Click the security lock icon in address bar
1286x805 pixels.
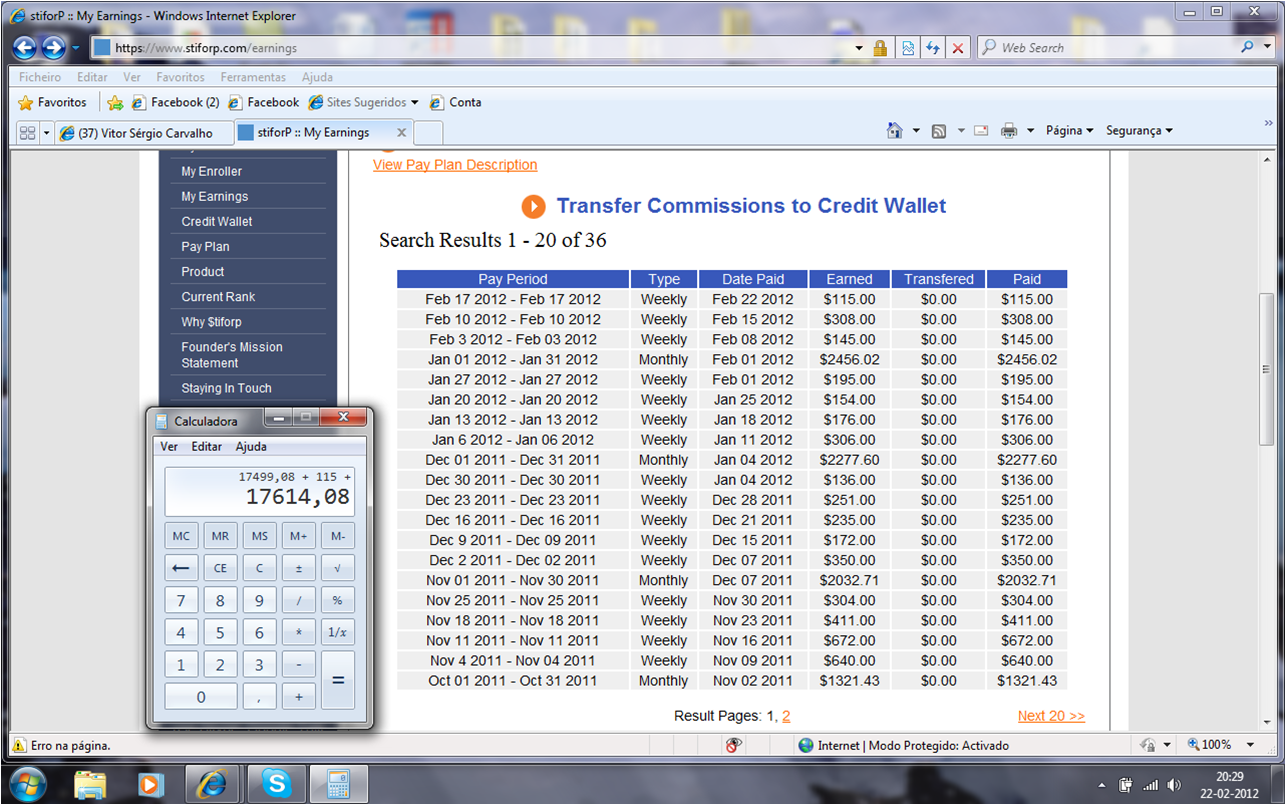pos(880,47)
